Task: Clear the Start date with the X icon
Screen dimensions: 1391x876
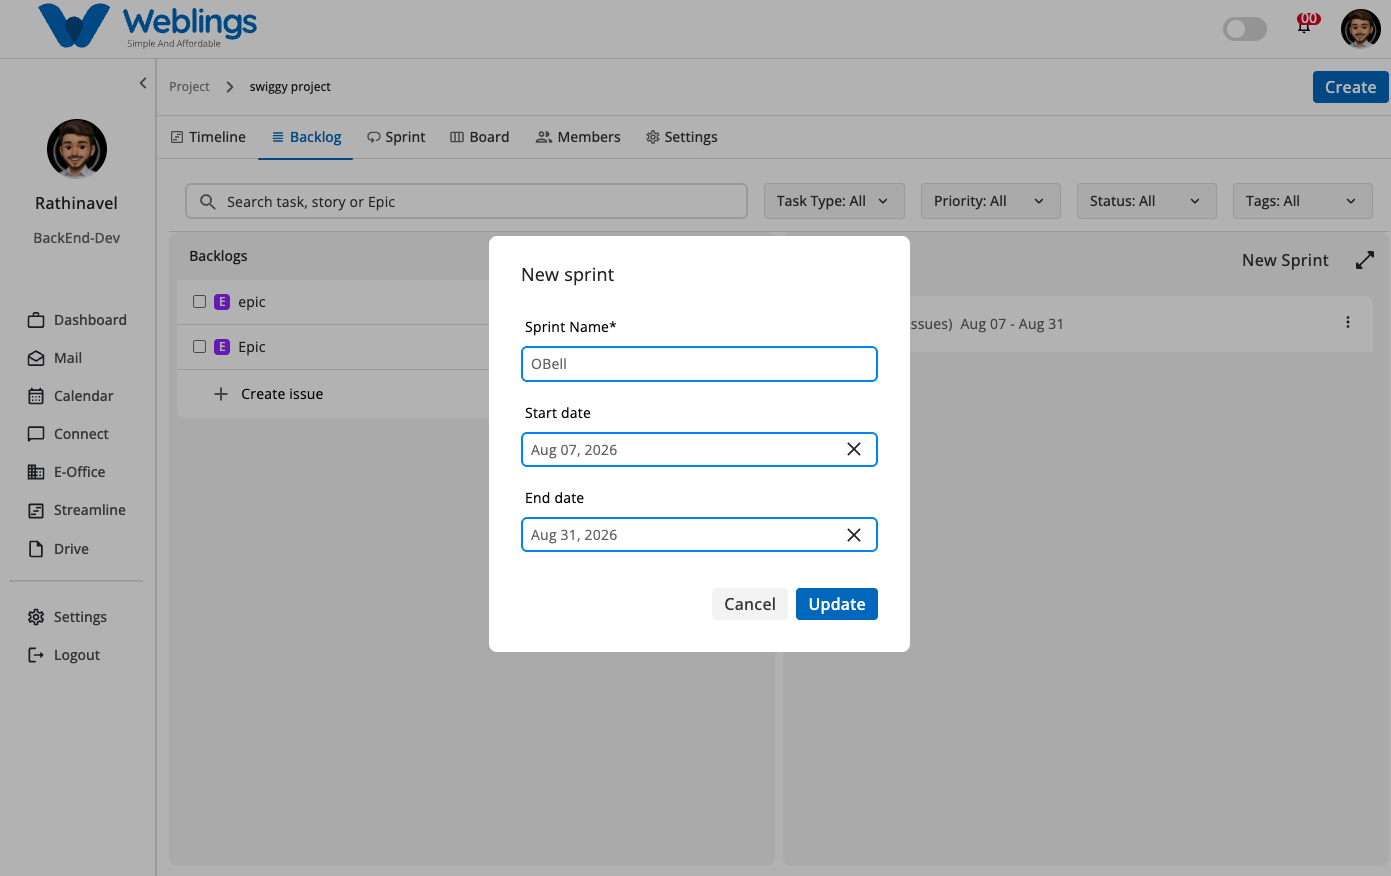Action: 854,450
